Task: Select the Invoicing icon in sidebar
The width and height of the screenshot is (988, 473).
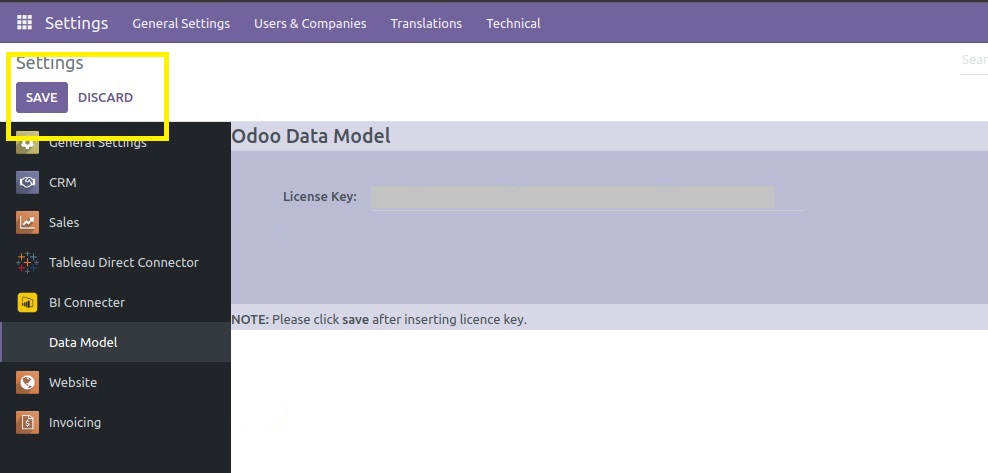Action: [x=27, y=423]
